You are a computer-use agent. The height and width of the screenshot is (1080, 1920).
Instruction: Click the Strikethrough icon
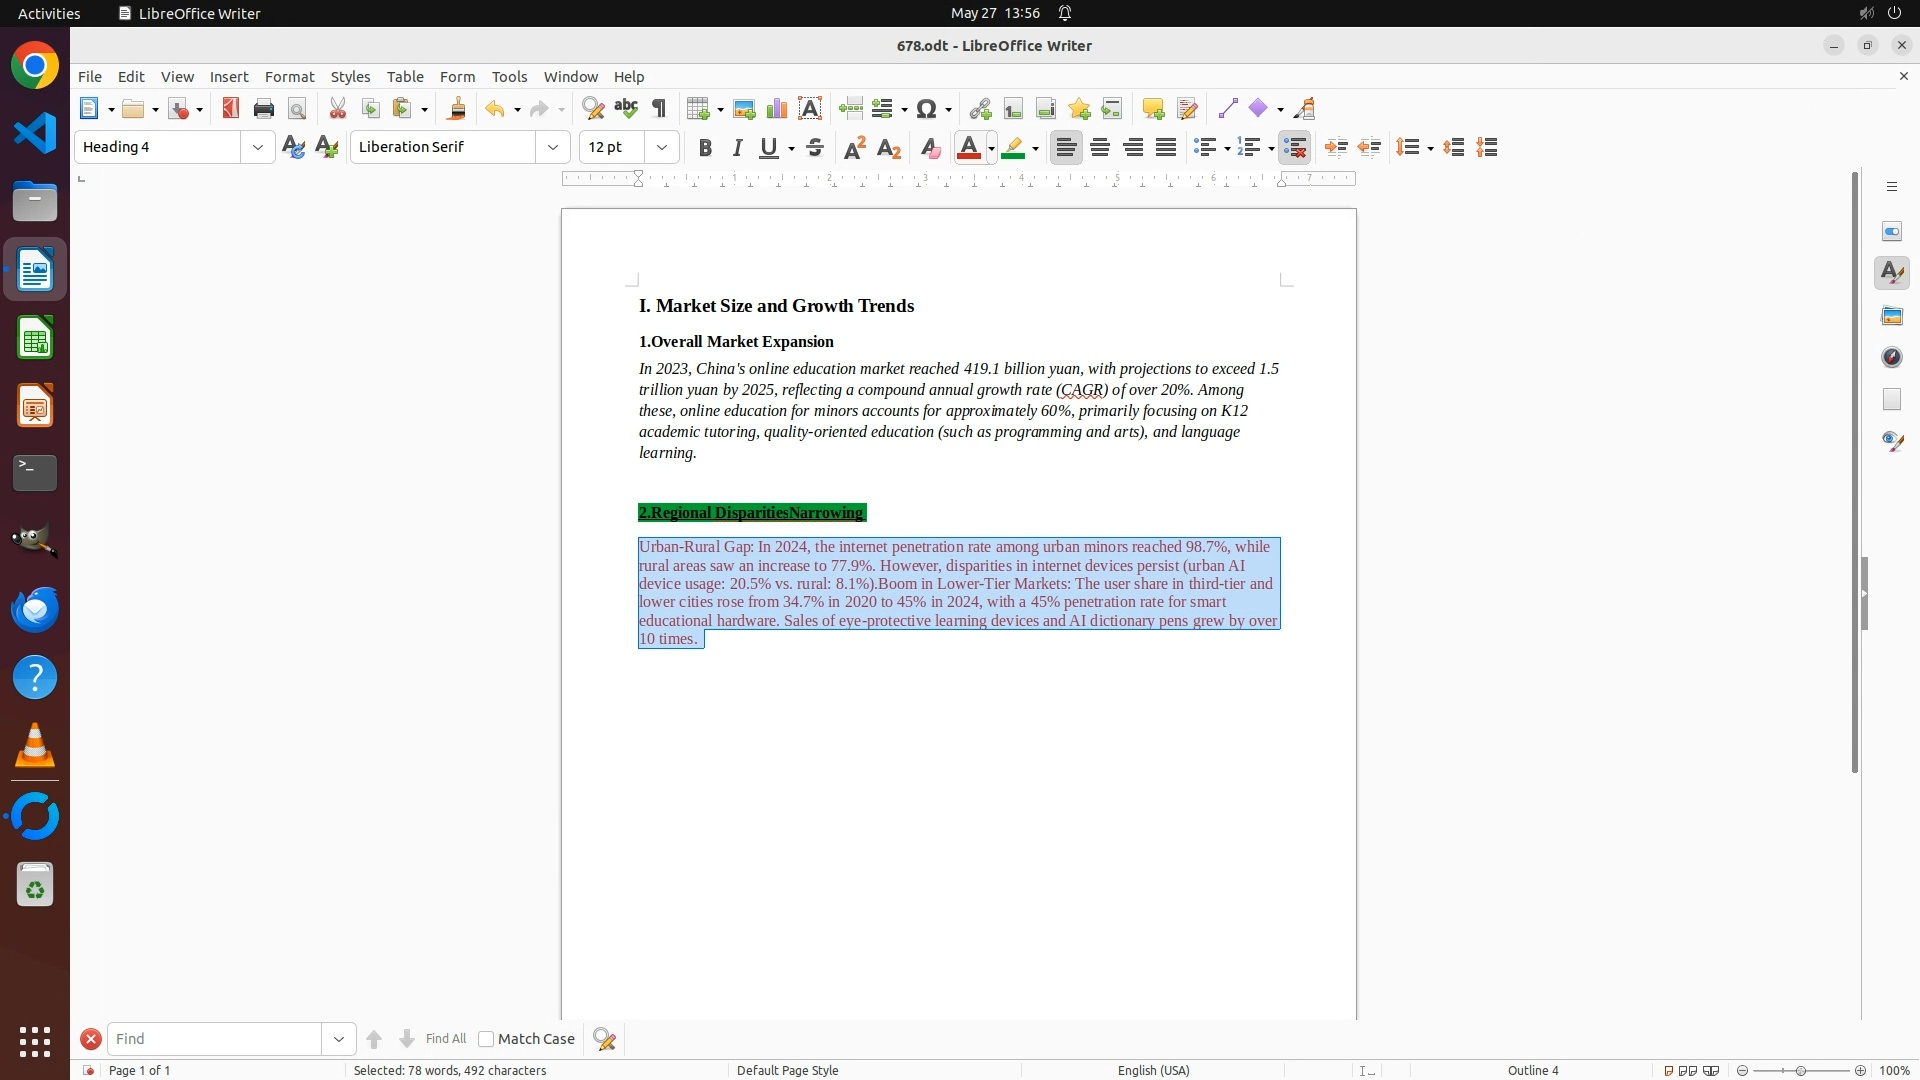pyautogui.click(x=815, y=148)
